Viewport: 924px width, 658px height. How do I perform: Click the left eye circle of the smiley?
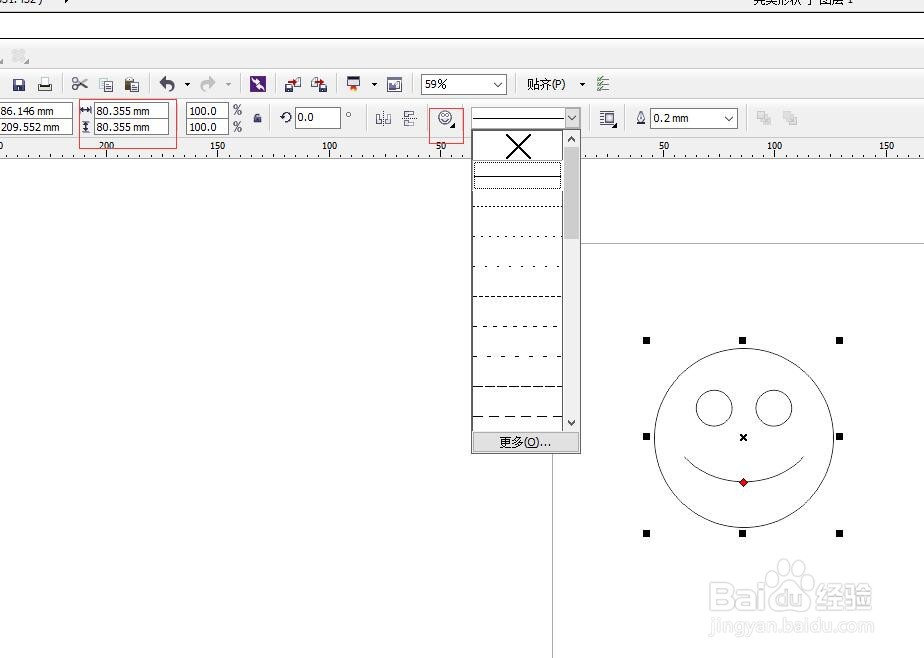click(714, 408)
